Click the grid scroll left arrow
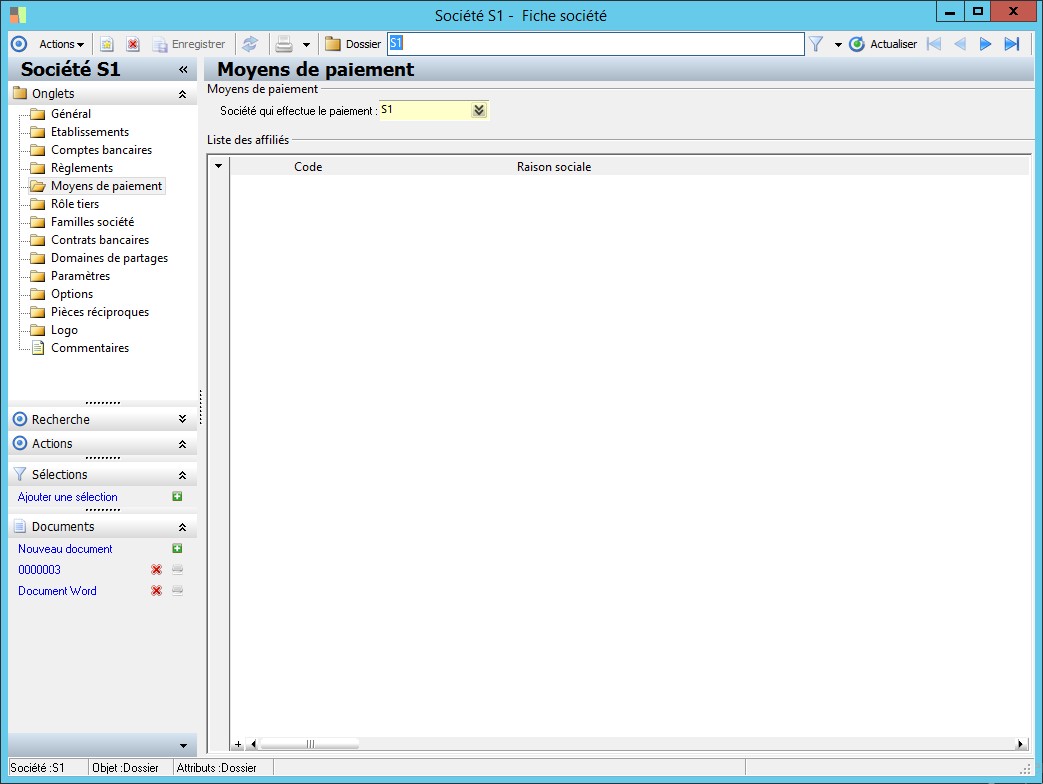 tap(253, 744)
